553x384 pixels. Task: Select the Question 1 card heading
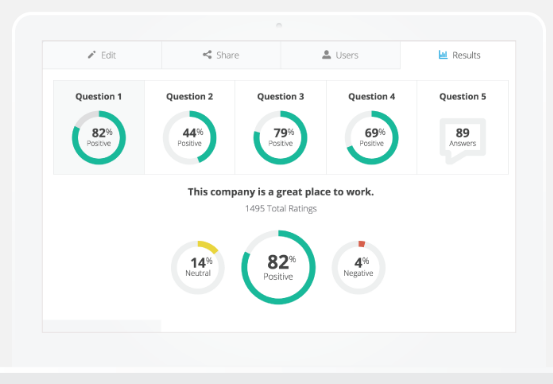click(99, 97)
